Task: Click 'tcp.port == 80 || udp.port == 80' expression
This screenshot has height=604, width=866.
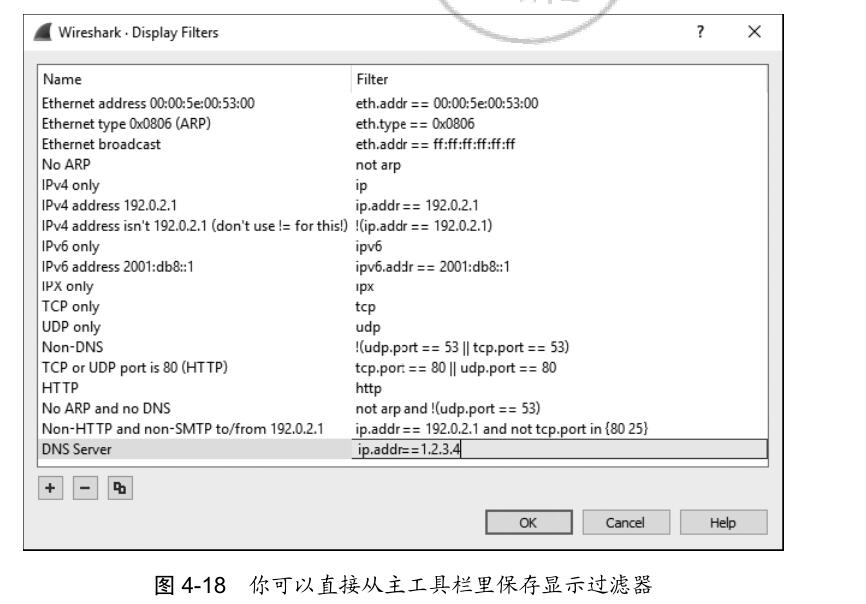Action: (456, 368)
